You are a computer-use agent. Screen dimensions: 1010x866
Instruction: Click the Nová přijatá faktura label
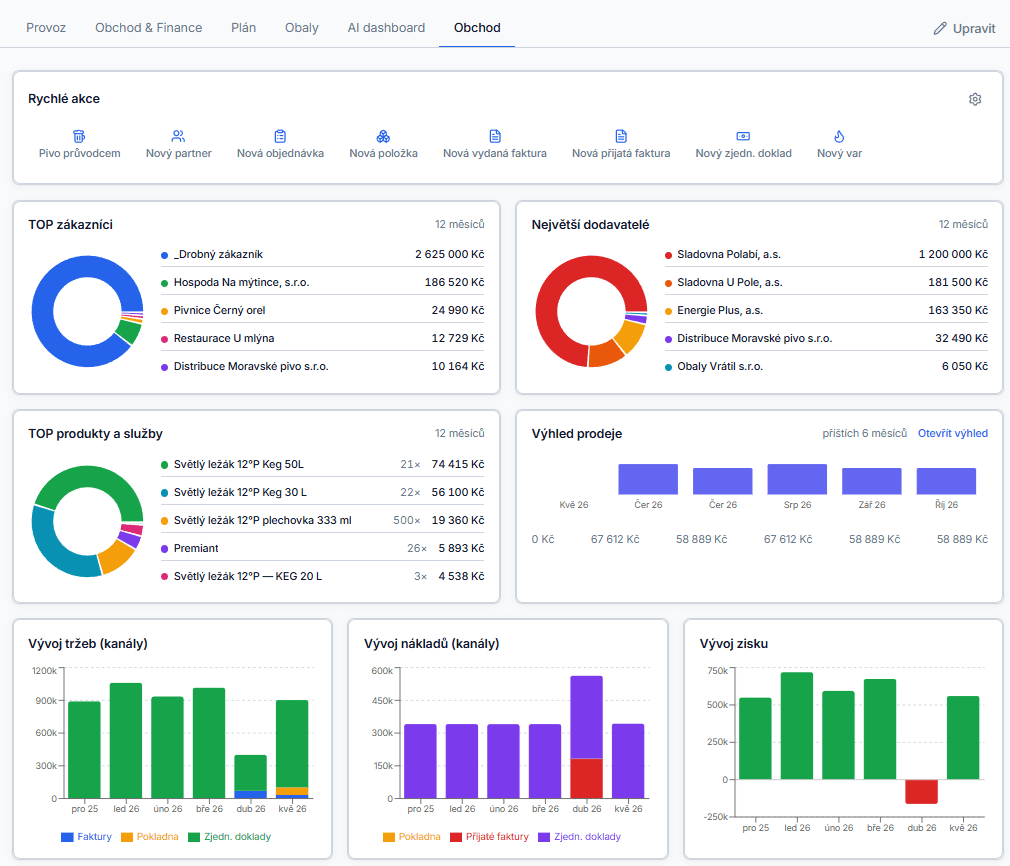[x=621, y=153]
